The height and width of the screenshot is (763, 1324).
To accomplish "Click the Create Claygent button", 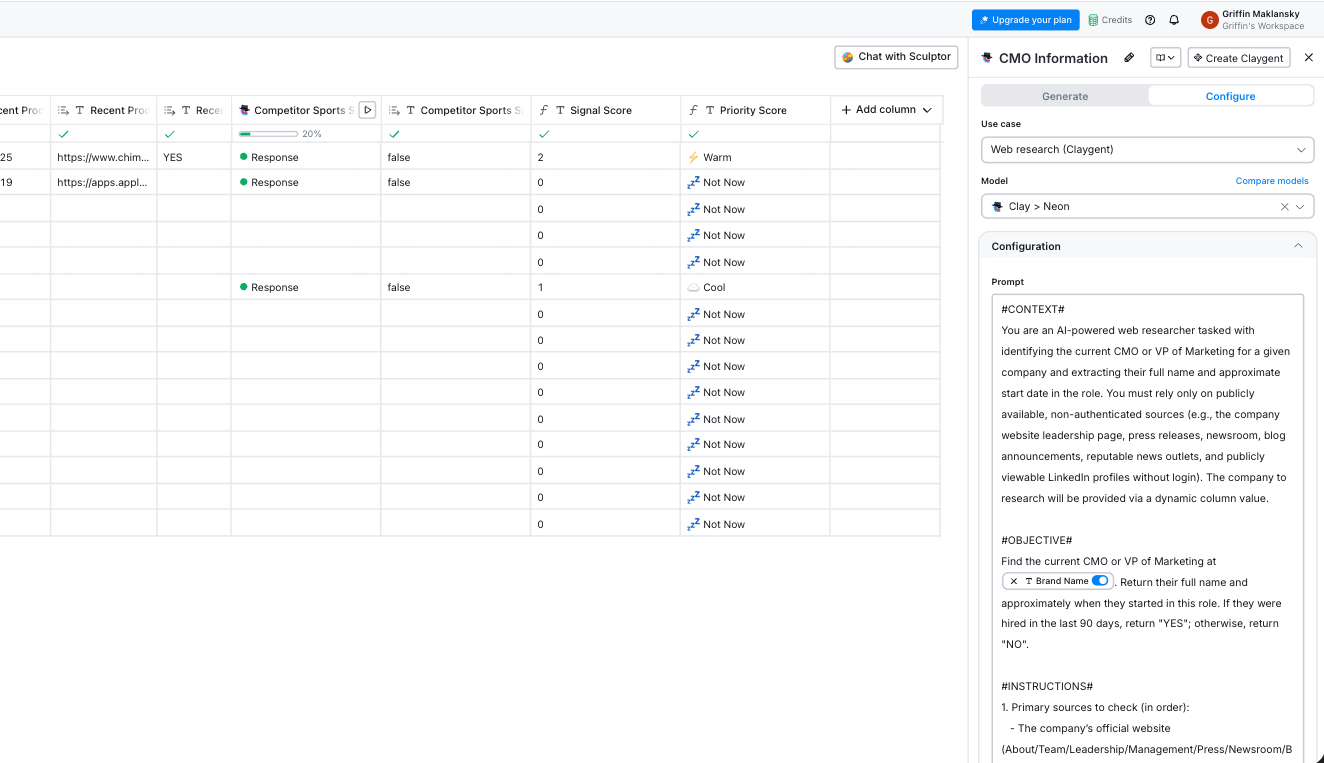I will pyautogui.click(x=1238, y=58).
